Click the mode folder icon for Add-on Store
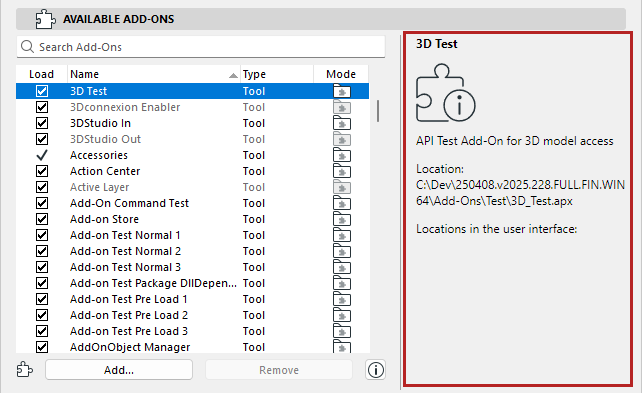This screenshot has width=642, height=393. (342, 219)
